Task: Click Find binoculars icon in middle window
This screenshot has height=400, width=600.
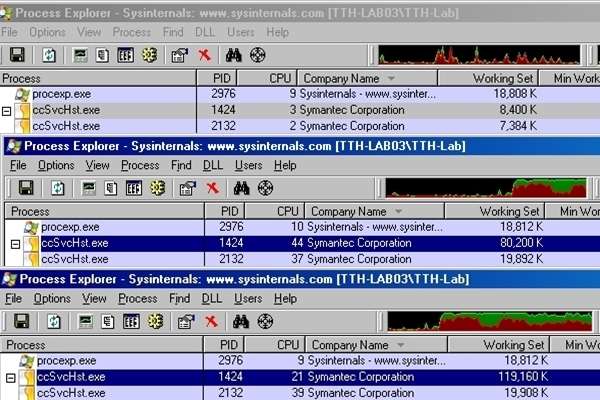Action: tap(241, 188)
